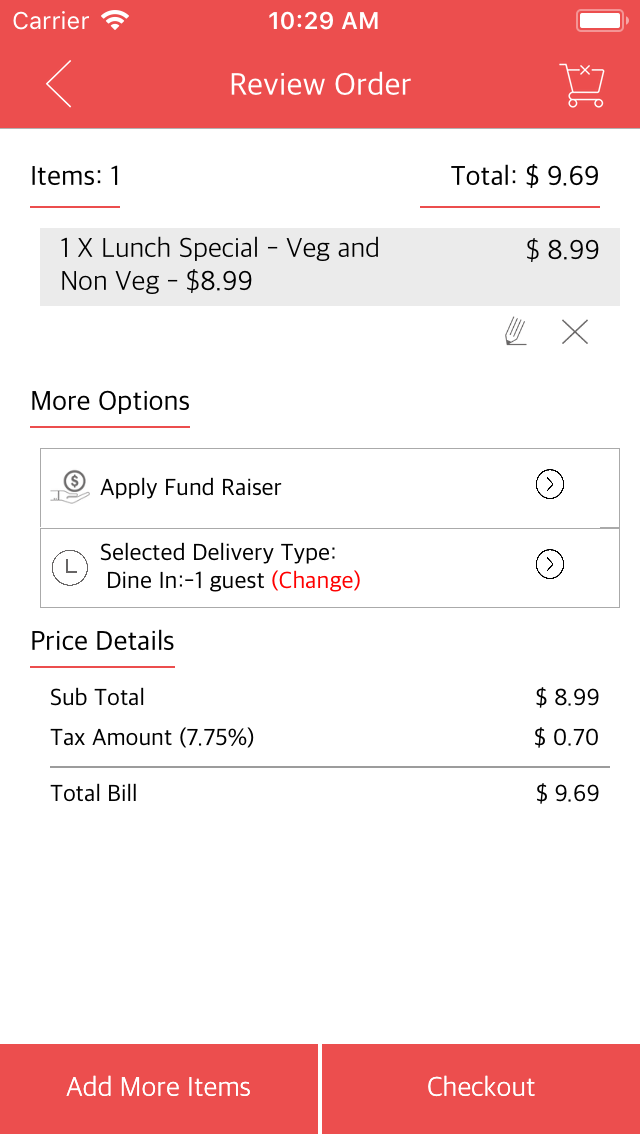This screenshot has height=1136, width=640.
Task: Tap the battery indicator in status bar
Action: pyautogui.click(x=600, y=21)
